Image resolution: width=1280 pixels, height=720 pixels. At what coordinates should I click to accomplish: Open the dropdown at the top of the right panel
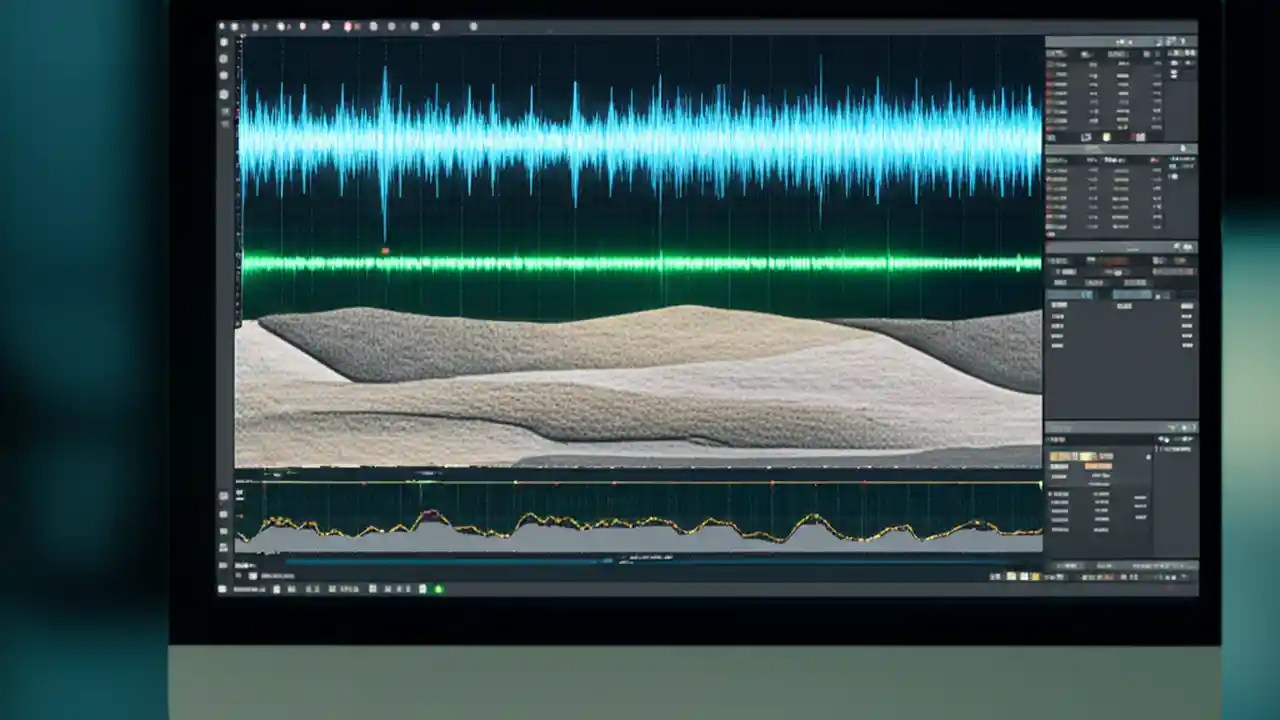pos(1120,42)
